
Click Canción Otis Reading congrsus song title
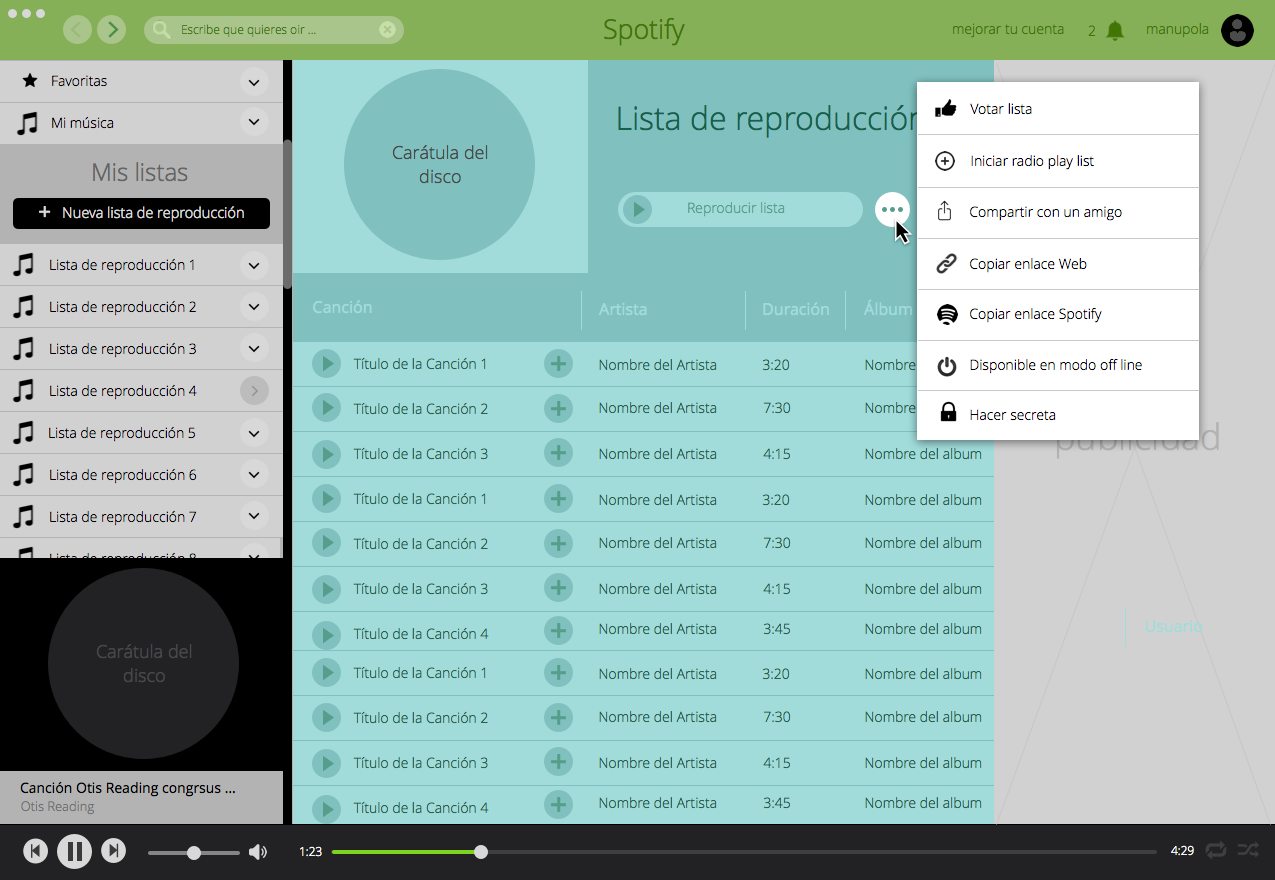pyautogui.click(x=128, y=788)
